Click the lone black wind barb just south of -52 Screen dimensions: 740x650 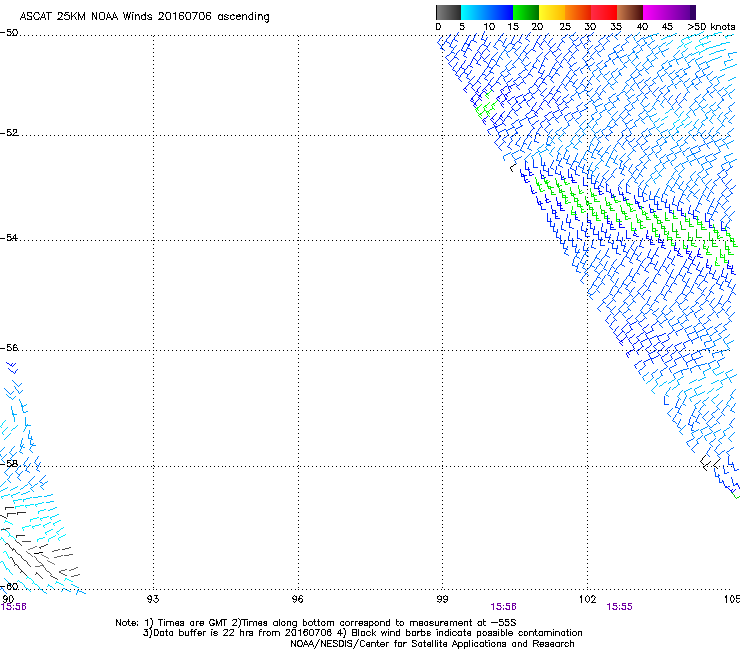(x=513, y=167)
